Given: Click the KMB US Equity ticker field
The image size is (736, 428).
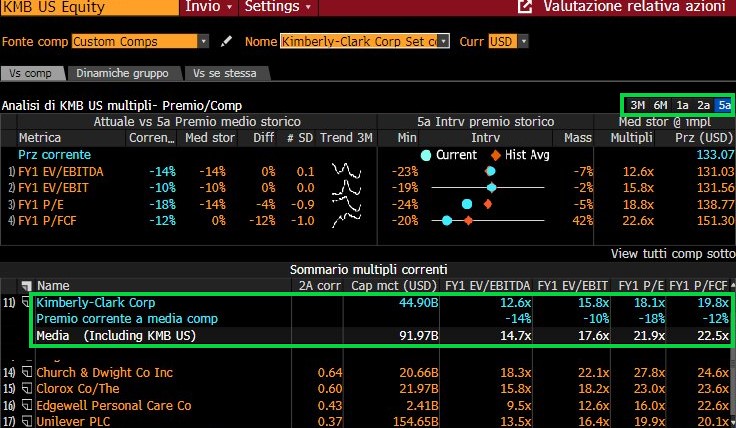Looking at the screenshot, I should tap(89, 8).
